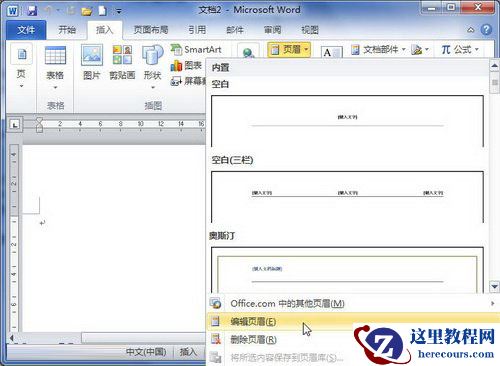Insert a SmartArt graphic
The width and height of the screenshot is (500, 366).
click(x=196, y=50)
